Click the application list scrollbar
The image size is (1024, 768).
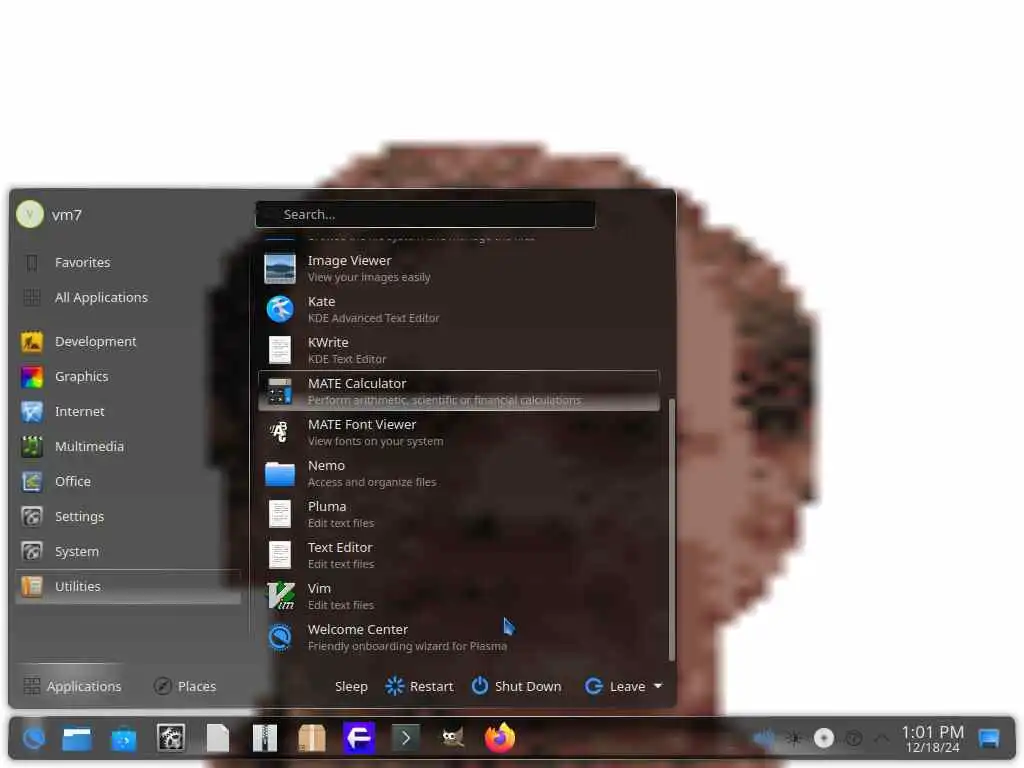coord(671,529)
